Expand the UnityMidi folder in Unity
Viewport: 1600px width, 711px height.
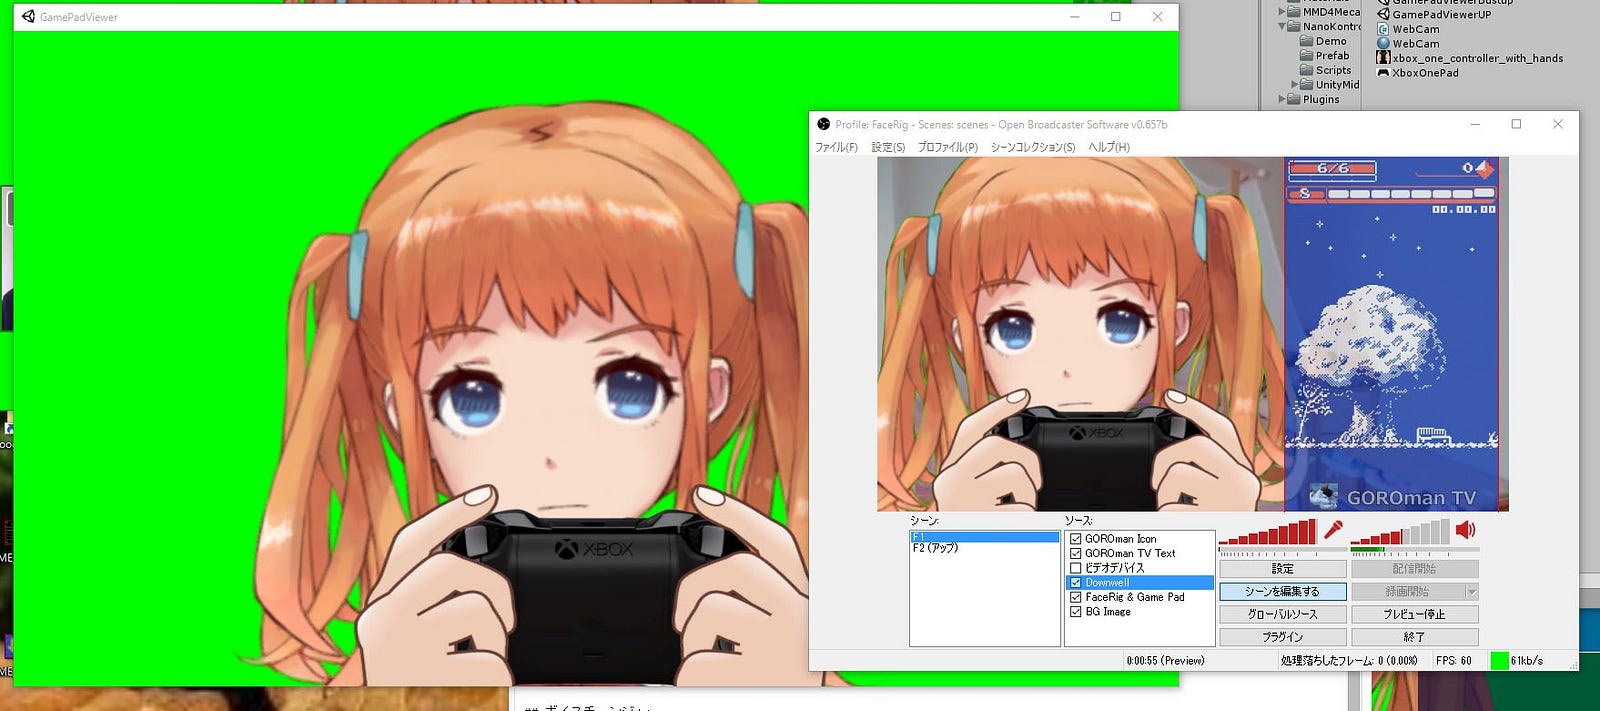pos(1295,85)
